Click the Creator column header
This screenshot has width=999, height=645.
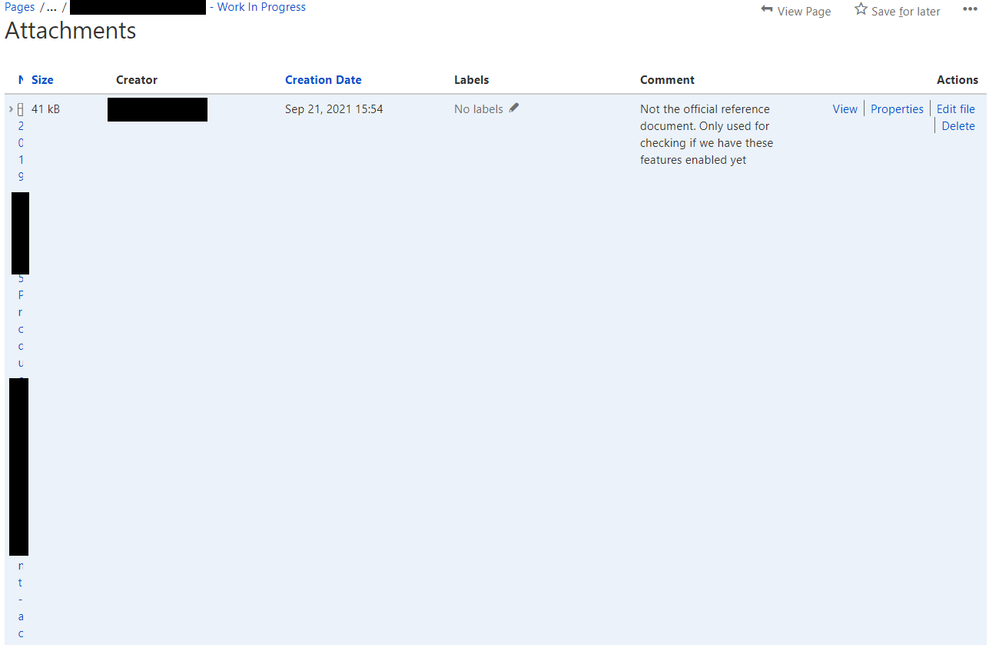(x=136, y=80)
